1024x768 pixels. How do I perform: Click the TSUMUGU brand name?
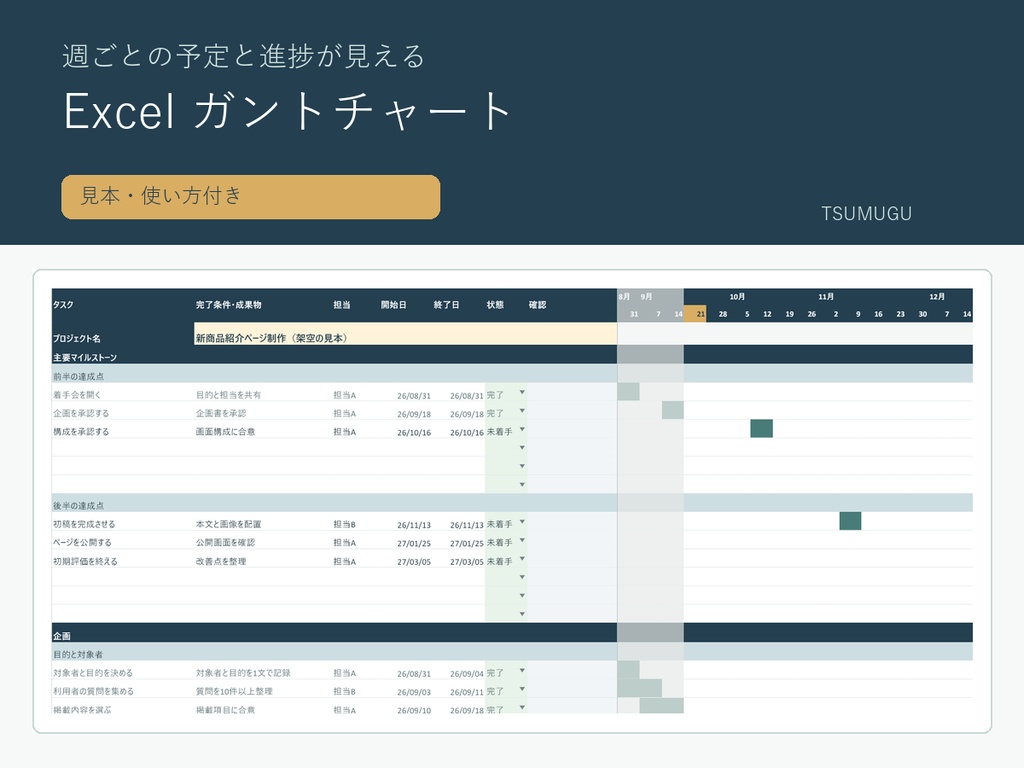(867, 214)
